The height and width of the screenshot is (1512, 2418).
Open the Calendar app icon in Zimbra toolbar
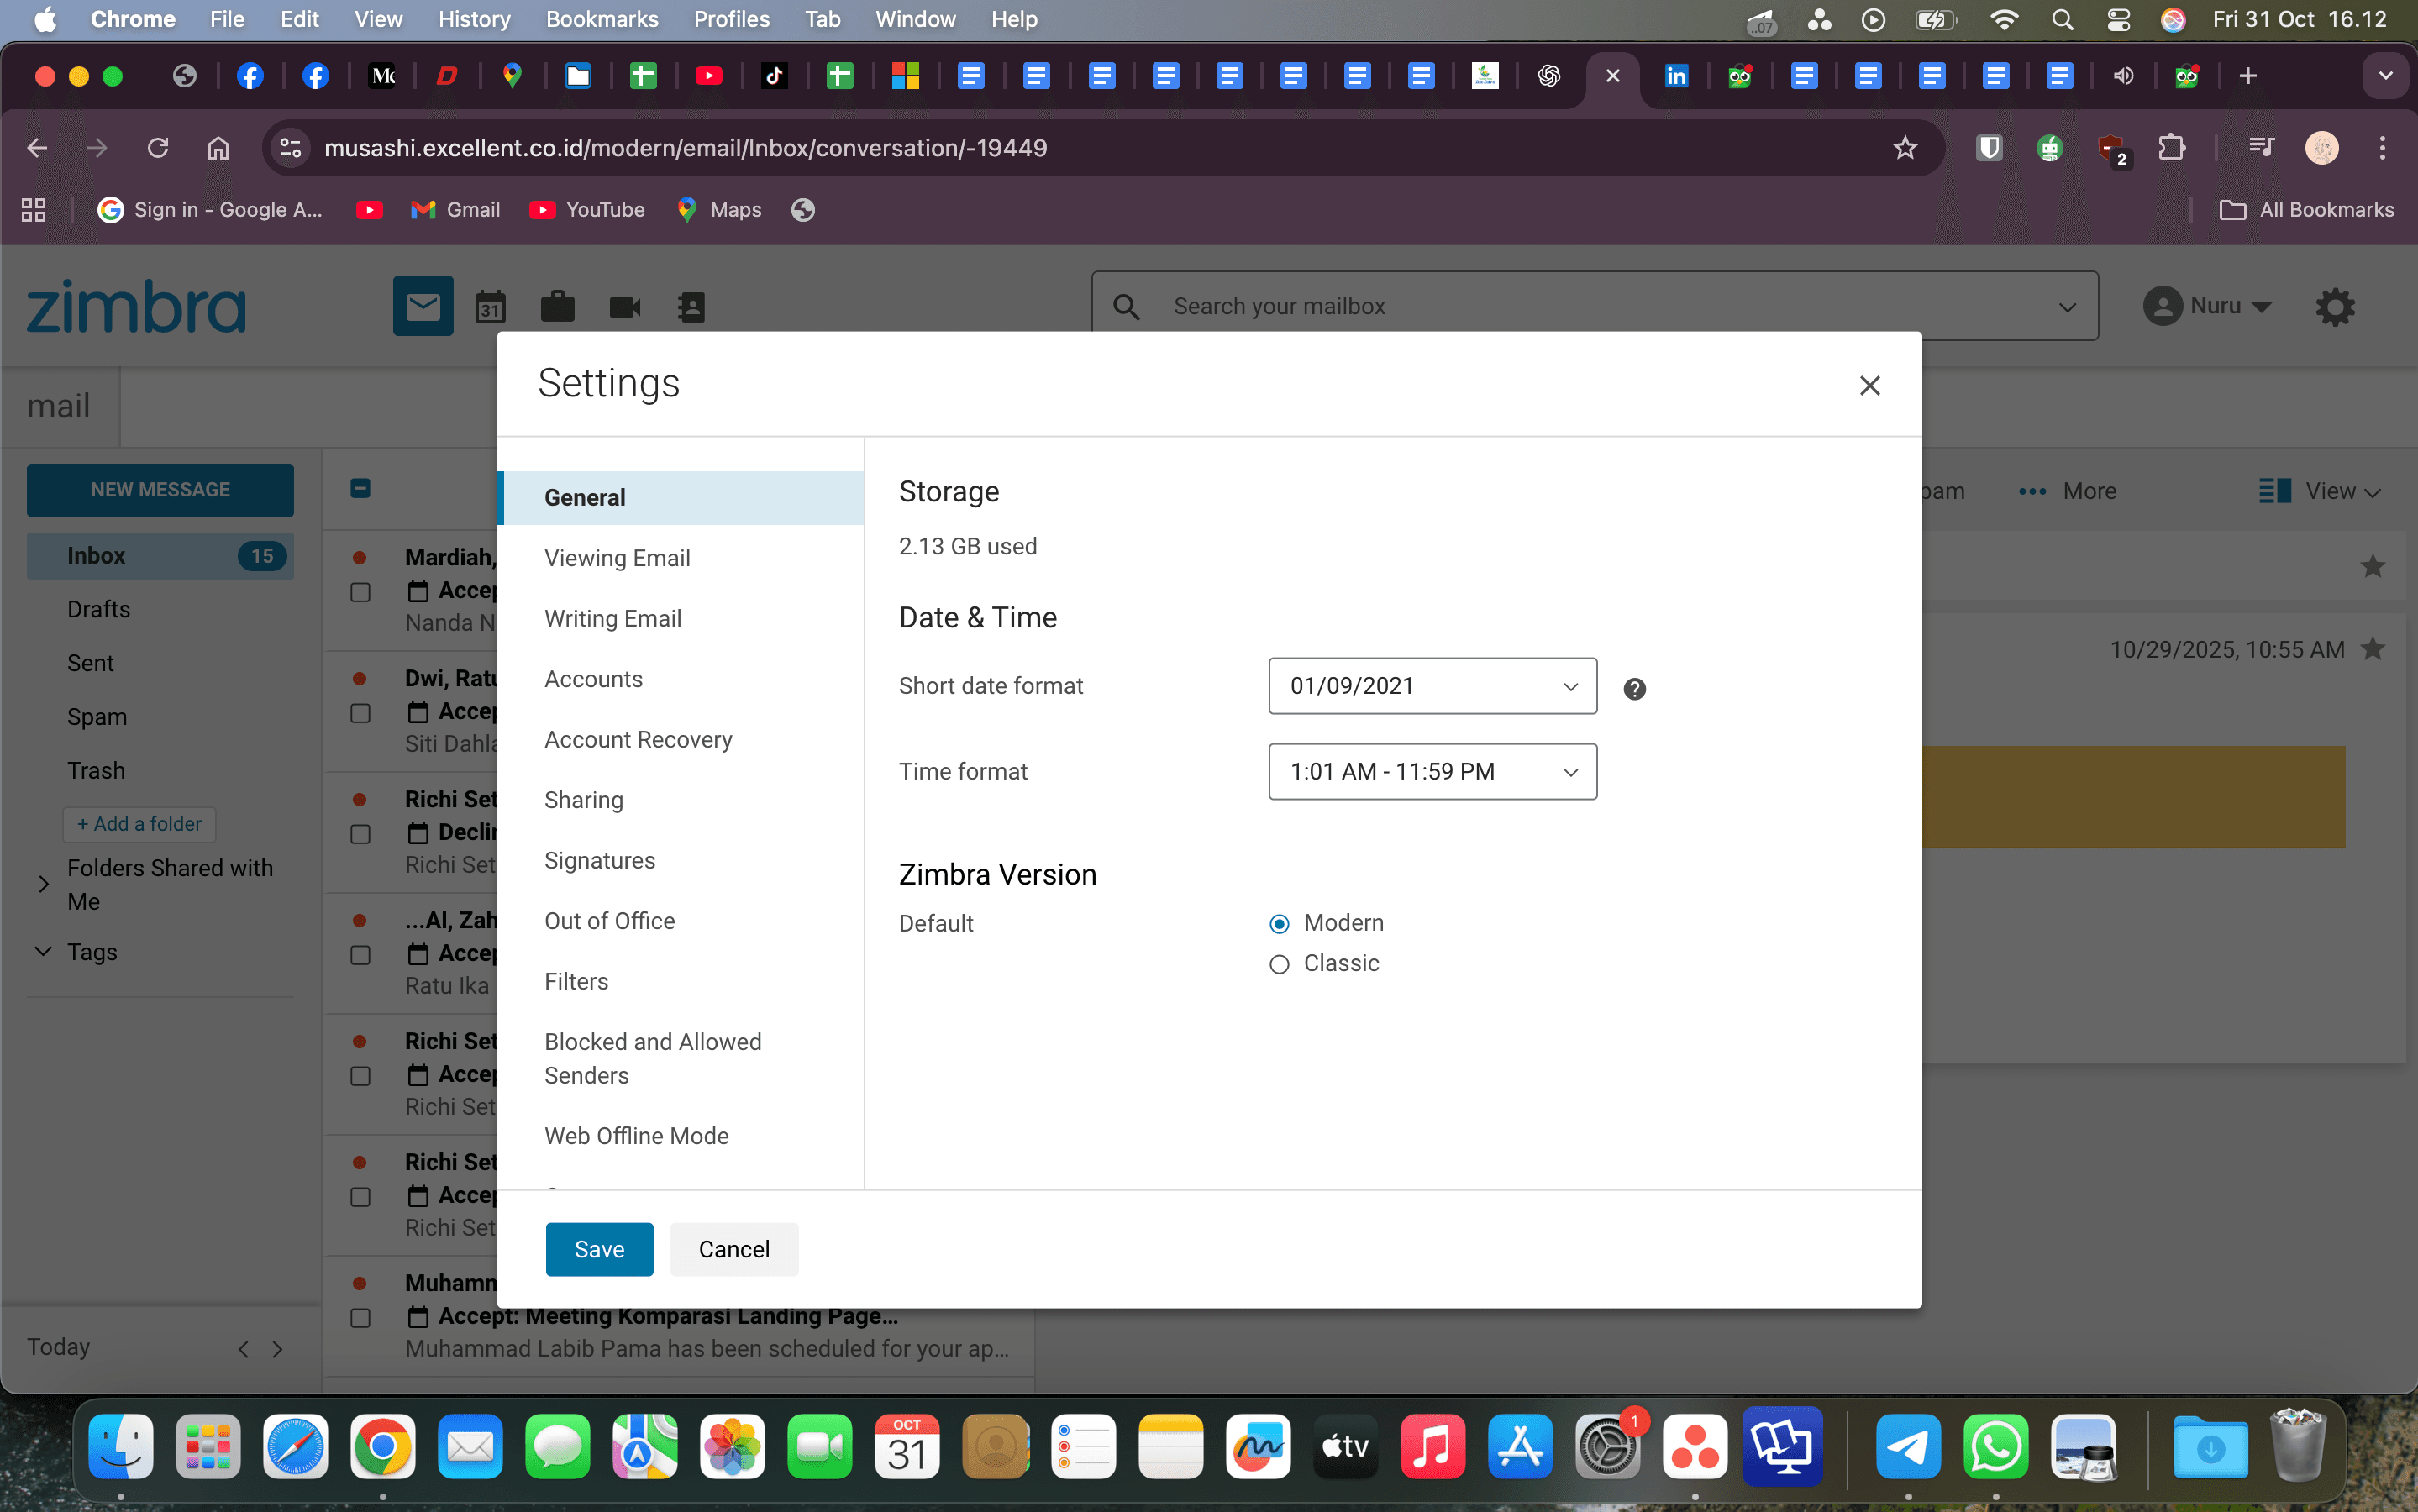[x=490, y=306]
